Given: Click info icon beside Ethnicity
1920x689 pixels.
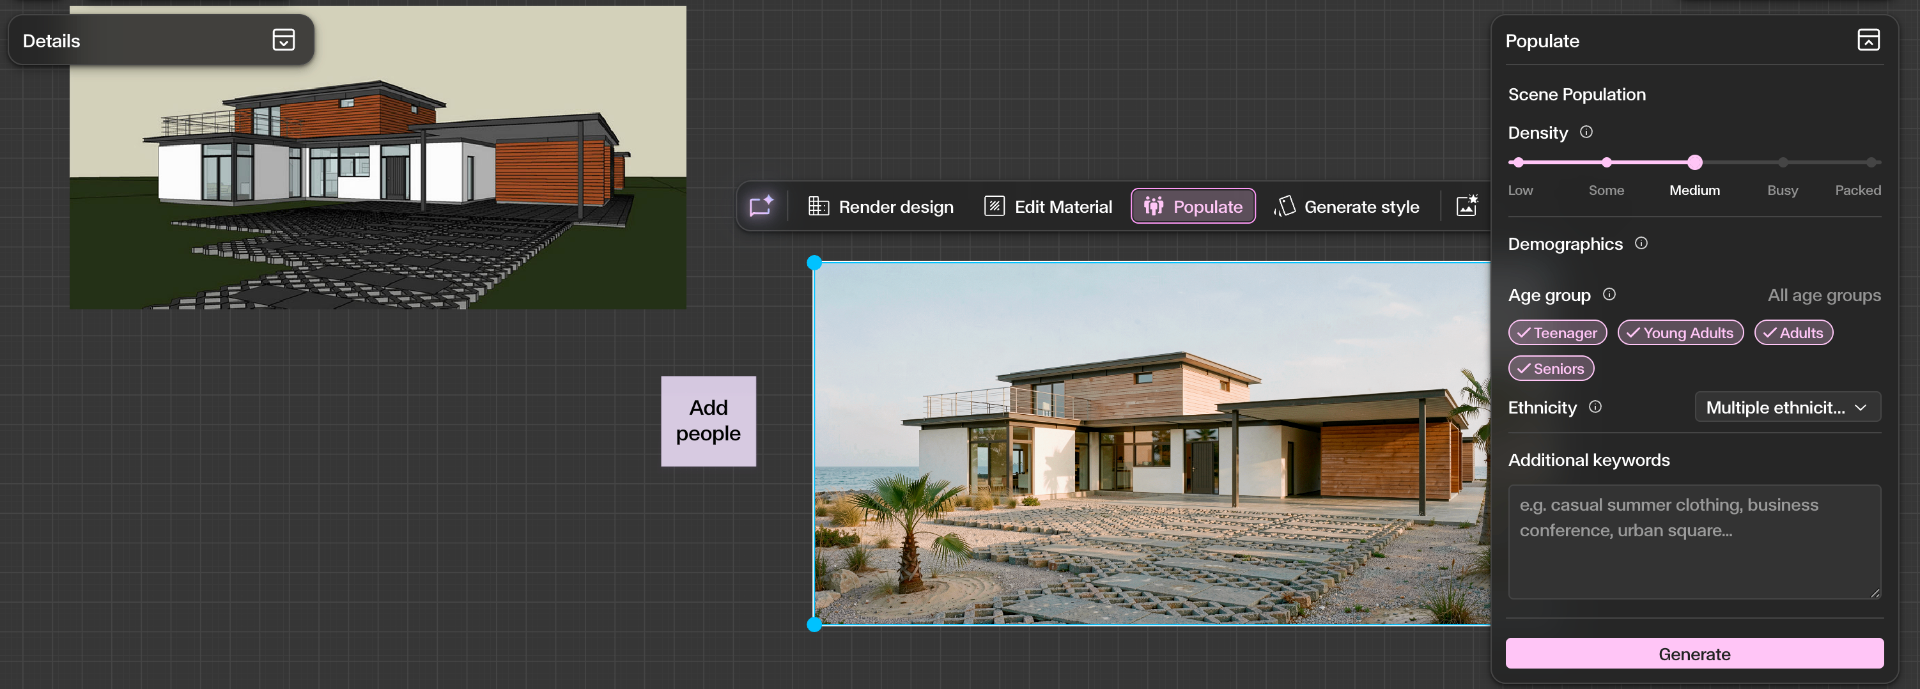Looking at the screenshot, I should (1595, 407).
